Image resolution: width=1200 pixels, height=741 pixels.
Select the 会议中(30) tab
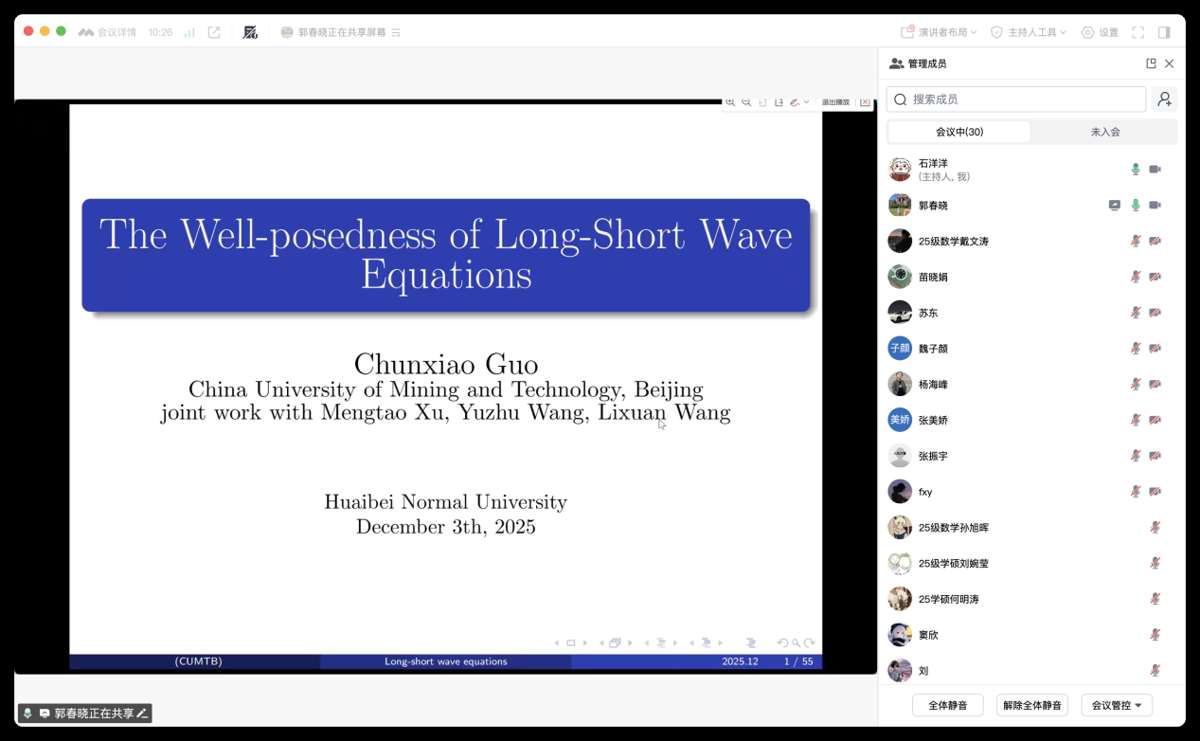tap(959, 132)
